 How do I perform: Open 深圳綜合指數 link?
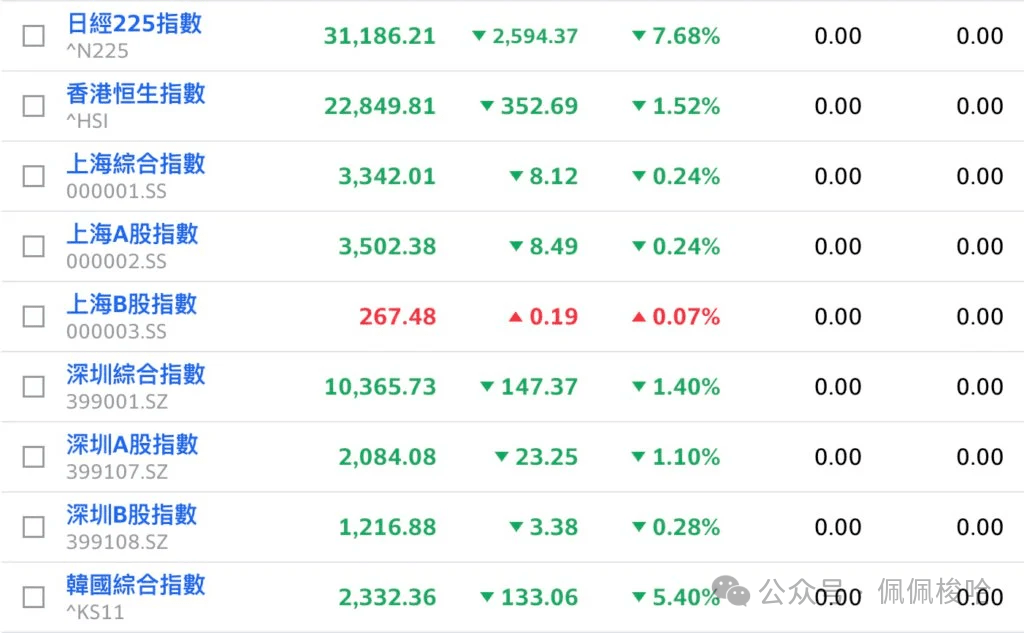tap(136, 374)
